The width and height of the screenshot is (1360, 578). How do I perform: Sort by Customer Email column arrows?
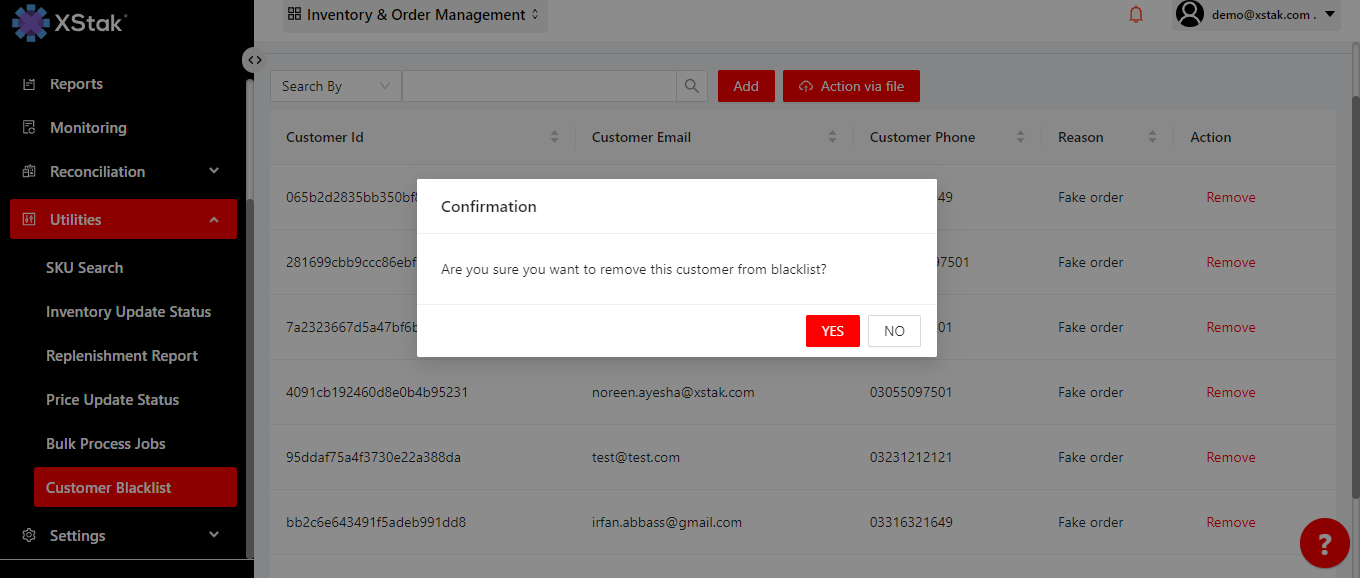pos(832,137)
